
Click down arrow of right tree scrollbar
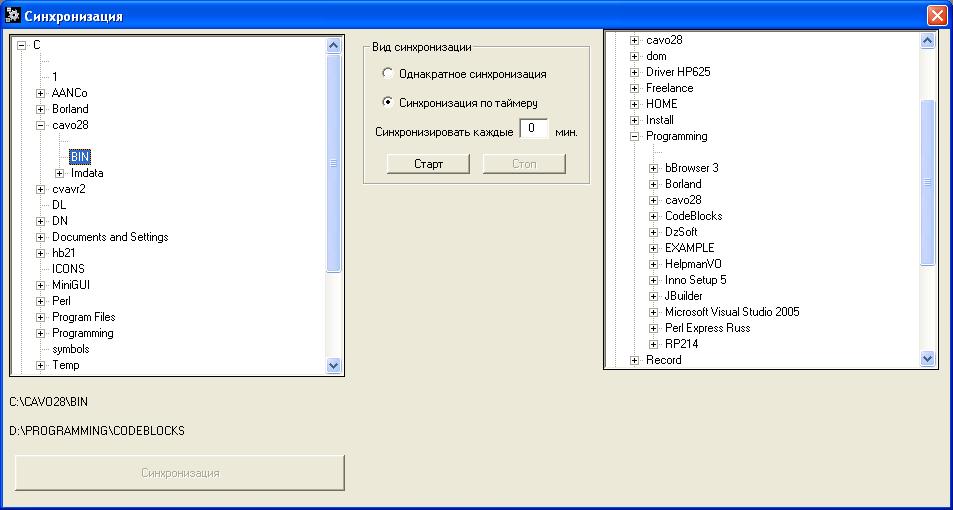pyautogui.click(x=927, y=359)
